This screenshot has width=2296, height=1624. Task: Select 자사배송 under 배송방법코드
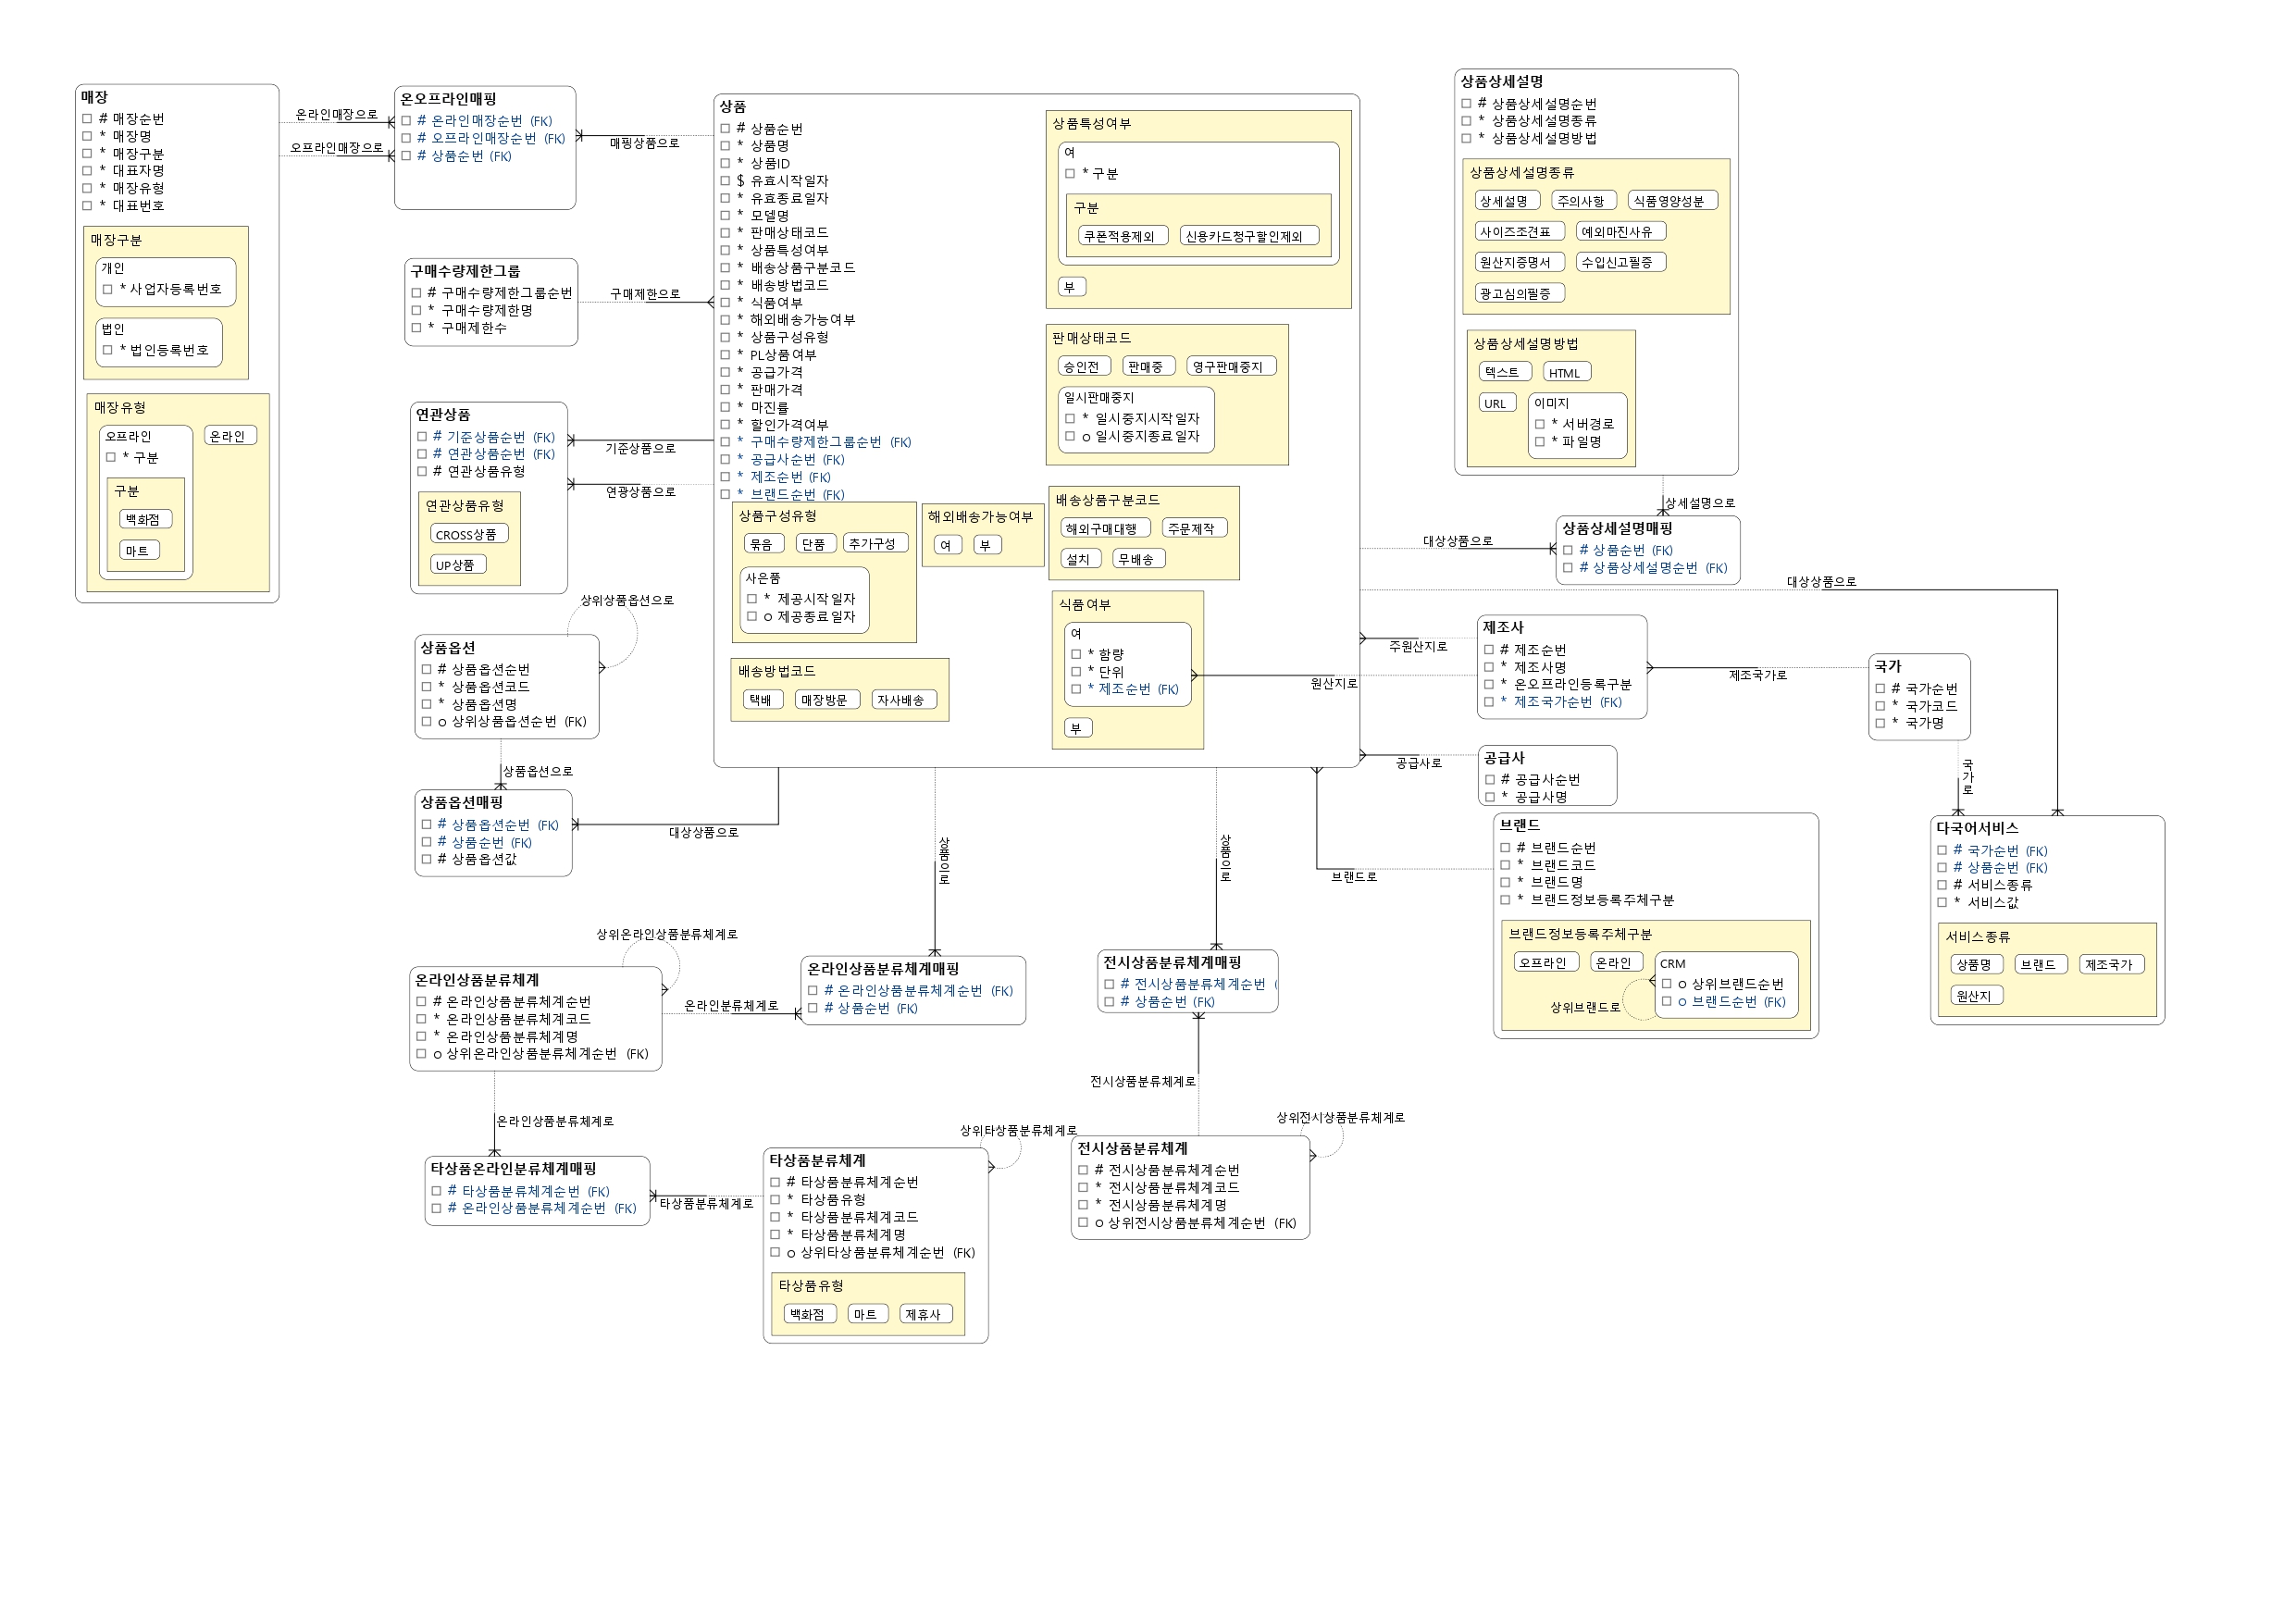click(903, 700)
